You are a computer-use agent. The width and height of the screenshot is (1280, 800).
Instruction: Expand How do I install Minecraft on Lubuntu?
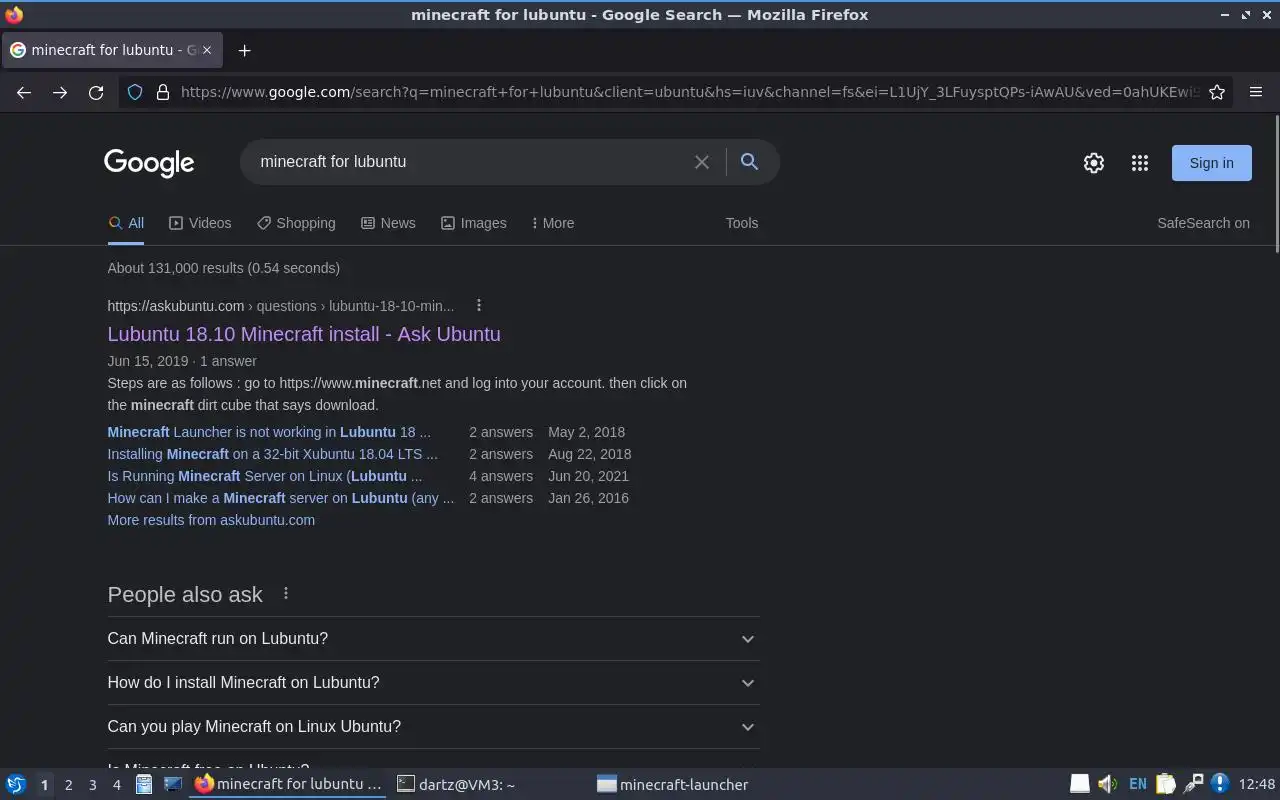[x=433, y=683]
